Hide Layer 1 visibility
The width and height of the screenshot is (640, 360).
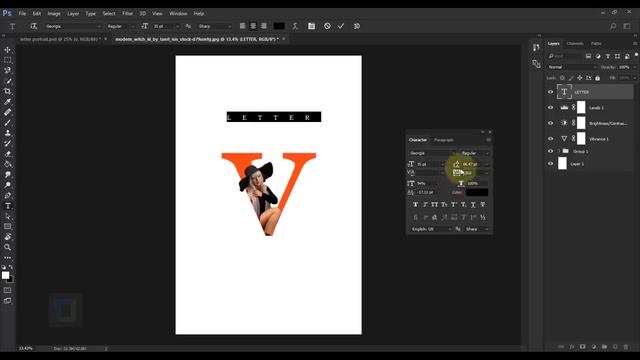point(550,164)
